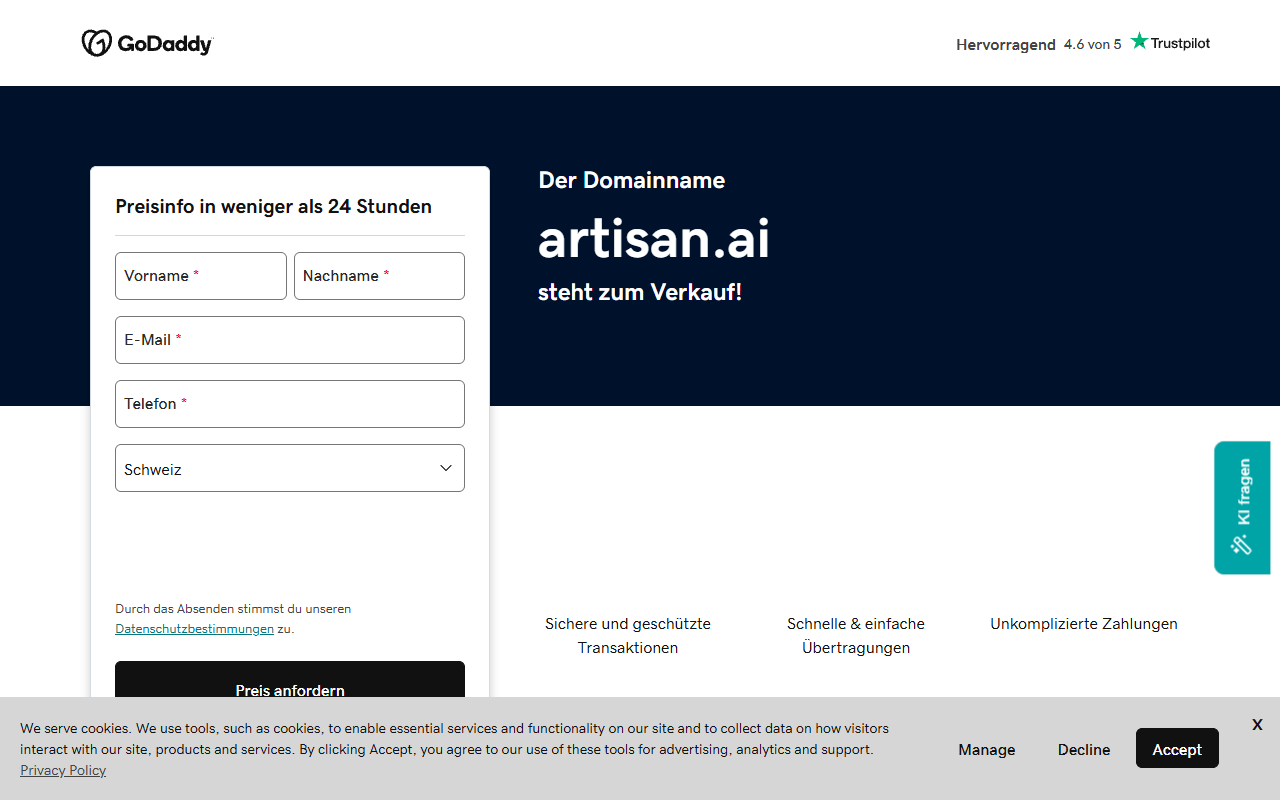Viewport: 1280px width, 800px height.
Task: Click into the Telefon field
Action: 290,404
